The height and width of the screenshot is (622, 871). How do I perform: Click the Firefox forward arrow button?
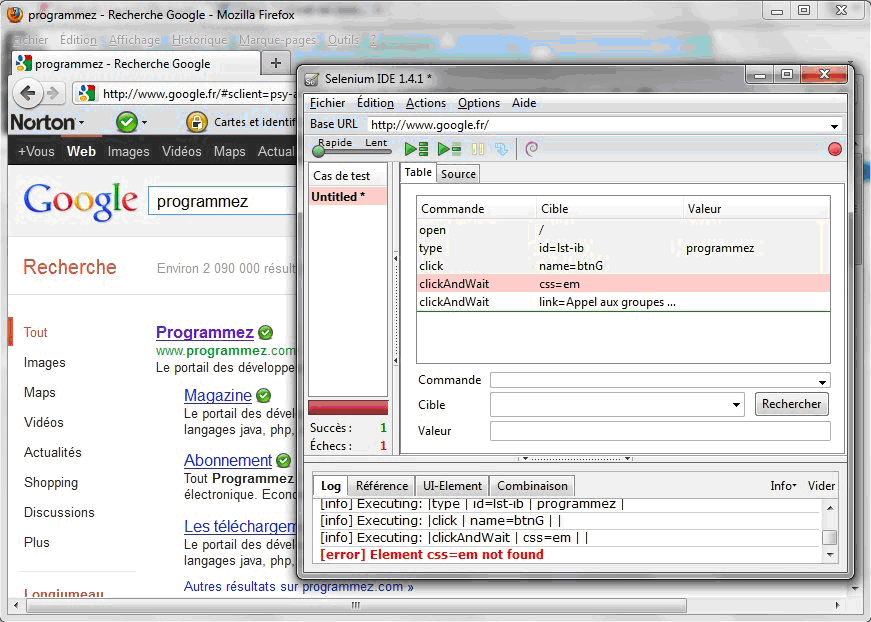(53, 93)
